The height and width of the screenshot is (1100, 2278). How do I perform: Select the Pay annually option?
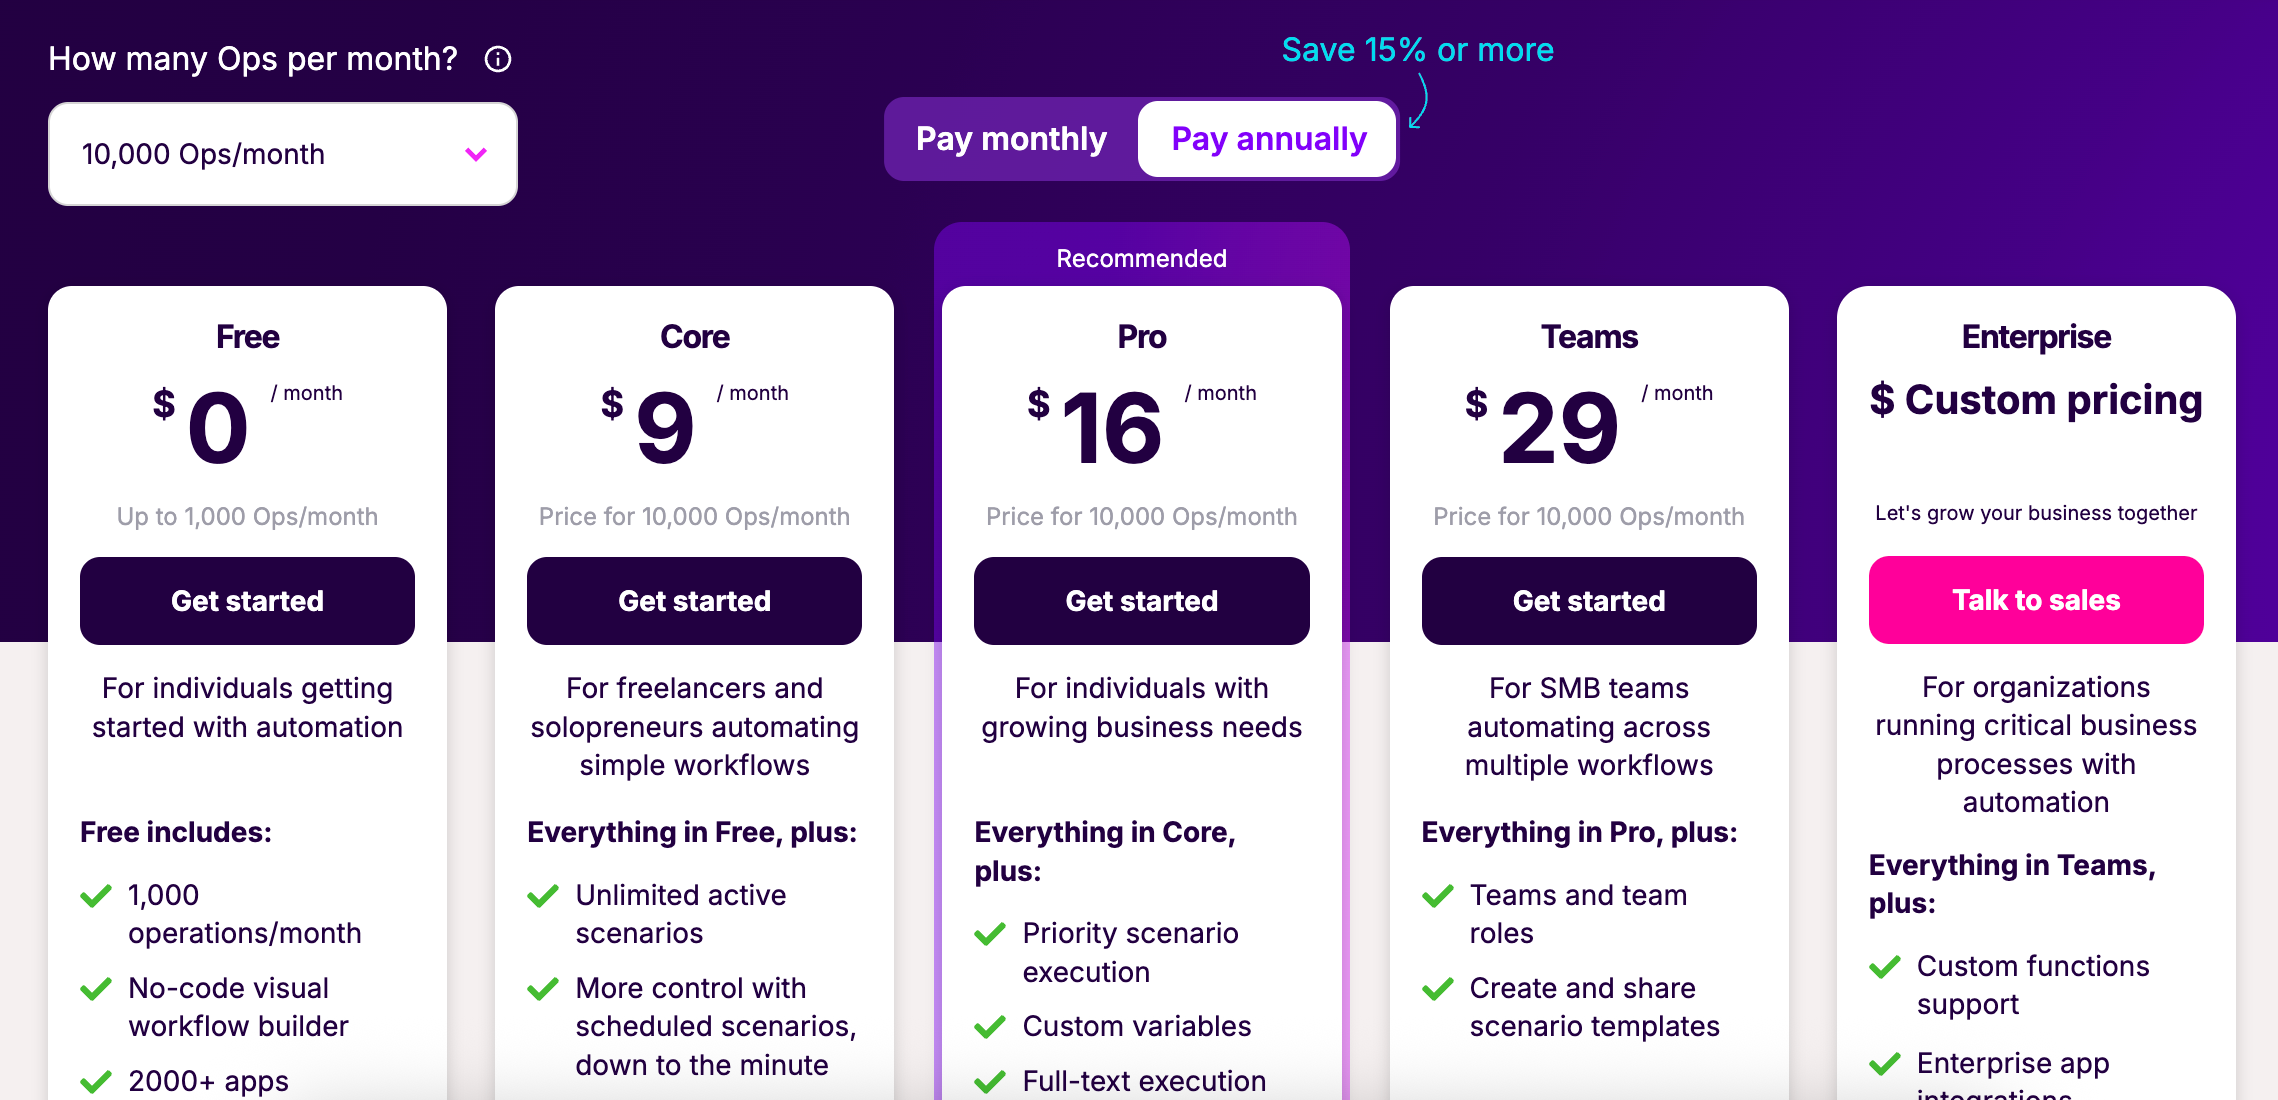[1268, 139]
